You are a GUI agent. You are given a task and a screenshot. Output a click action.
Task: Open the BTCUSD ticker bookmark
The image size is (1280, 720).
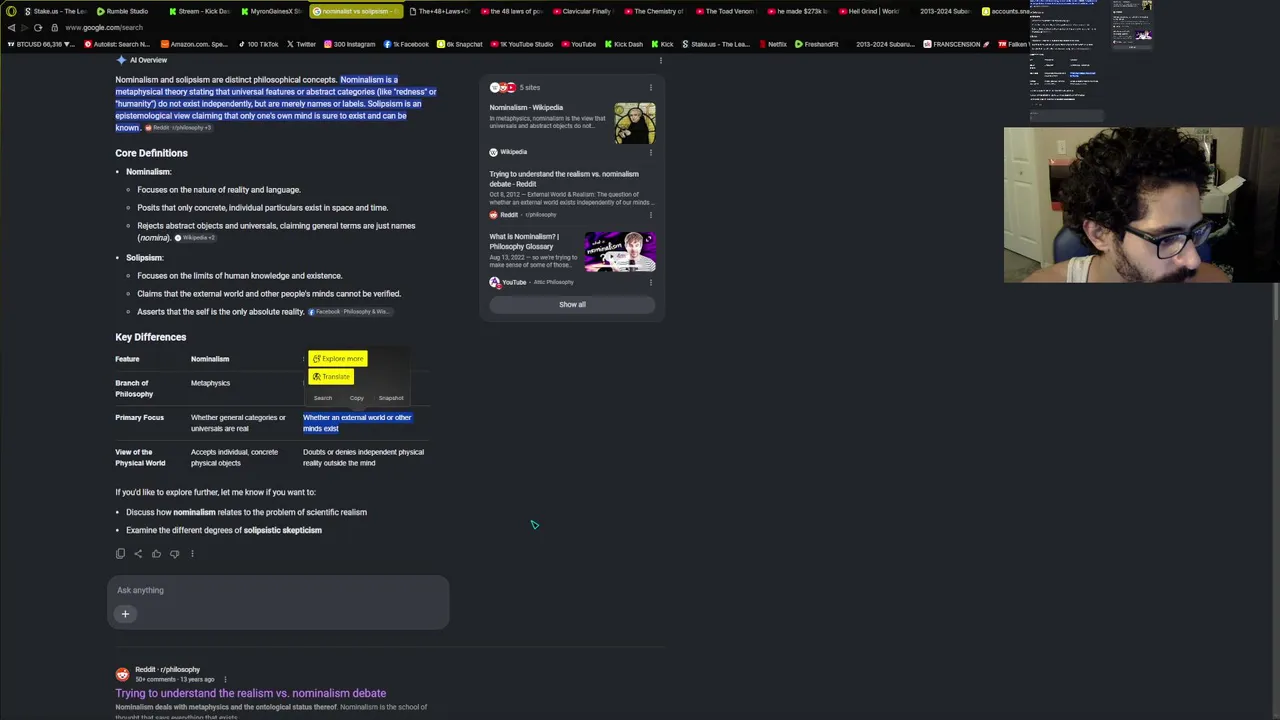click(x=41, y=44)
